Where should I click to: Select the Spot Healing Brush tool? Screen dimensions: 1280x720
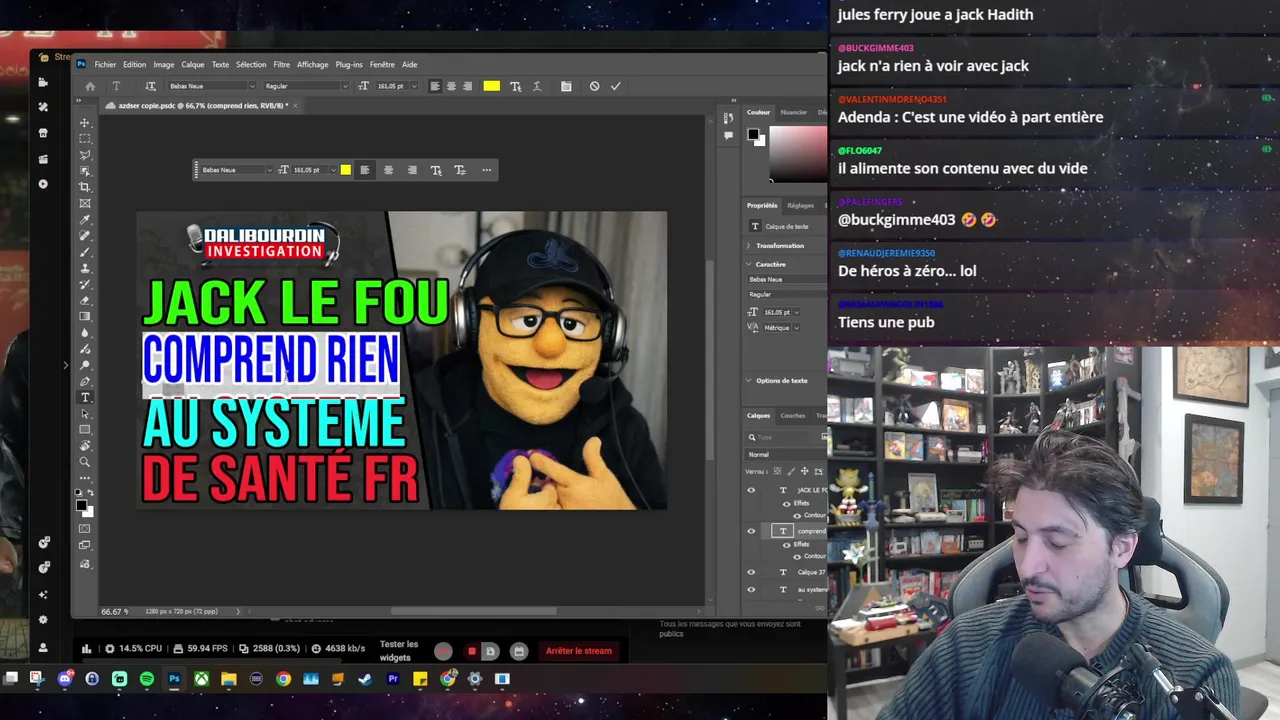click(85, 236)
